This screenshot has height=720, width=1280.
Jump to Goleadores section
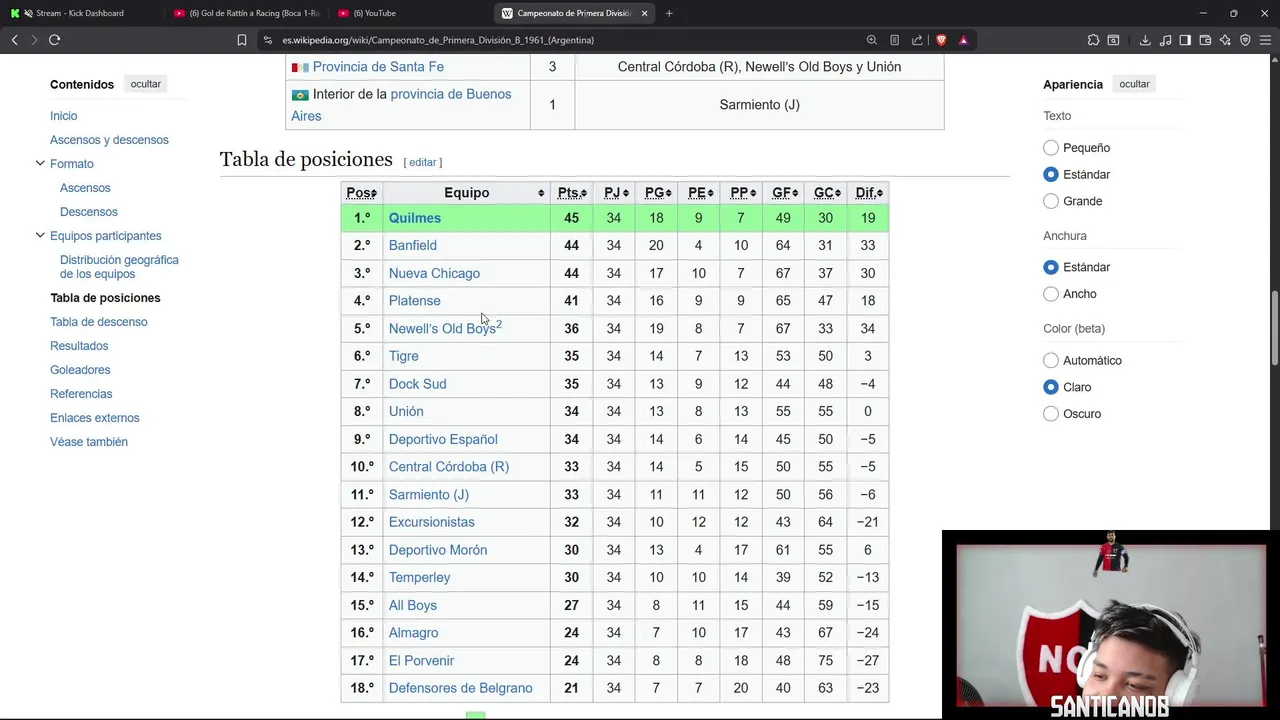80,370
